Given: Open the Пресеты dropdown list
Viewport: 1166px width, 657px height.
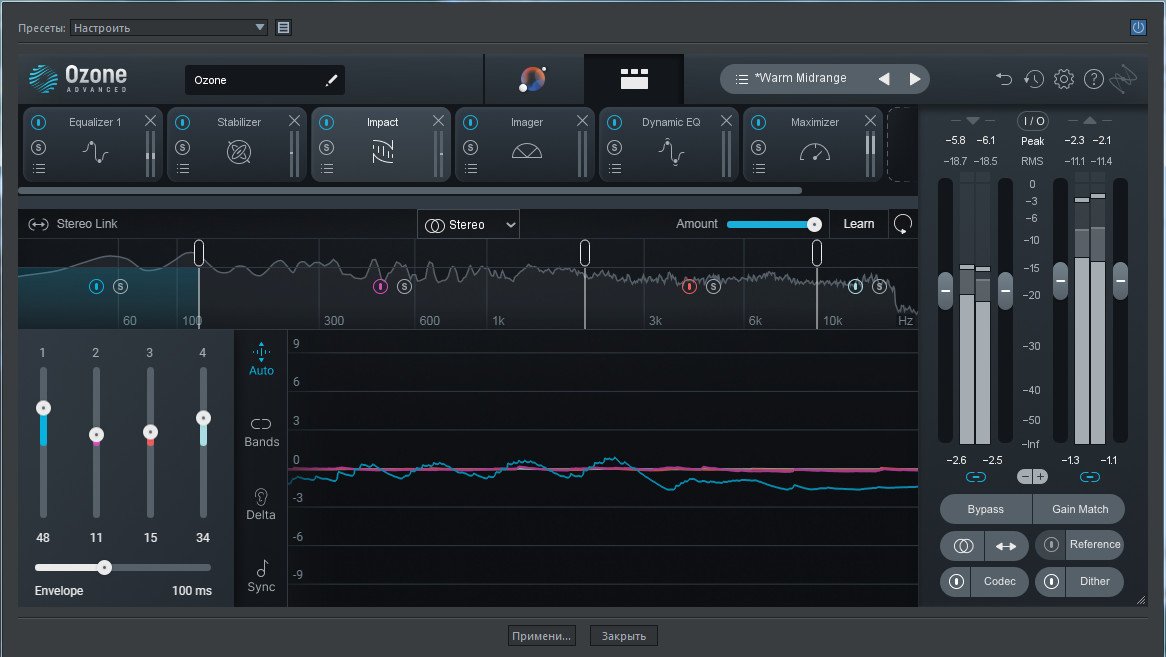Looking at the screenshot, I should (168, 28).
